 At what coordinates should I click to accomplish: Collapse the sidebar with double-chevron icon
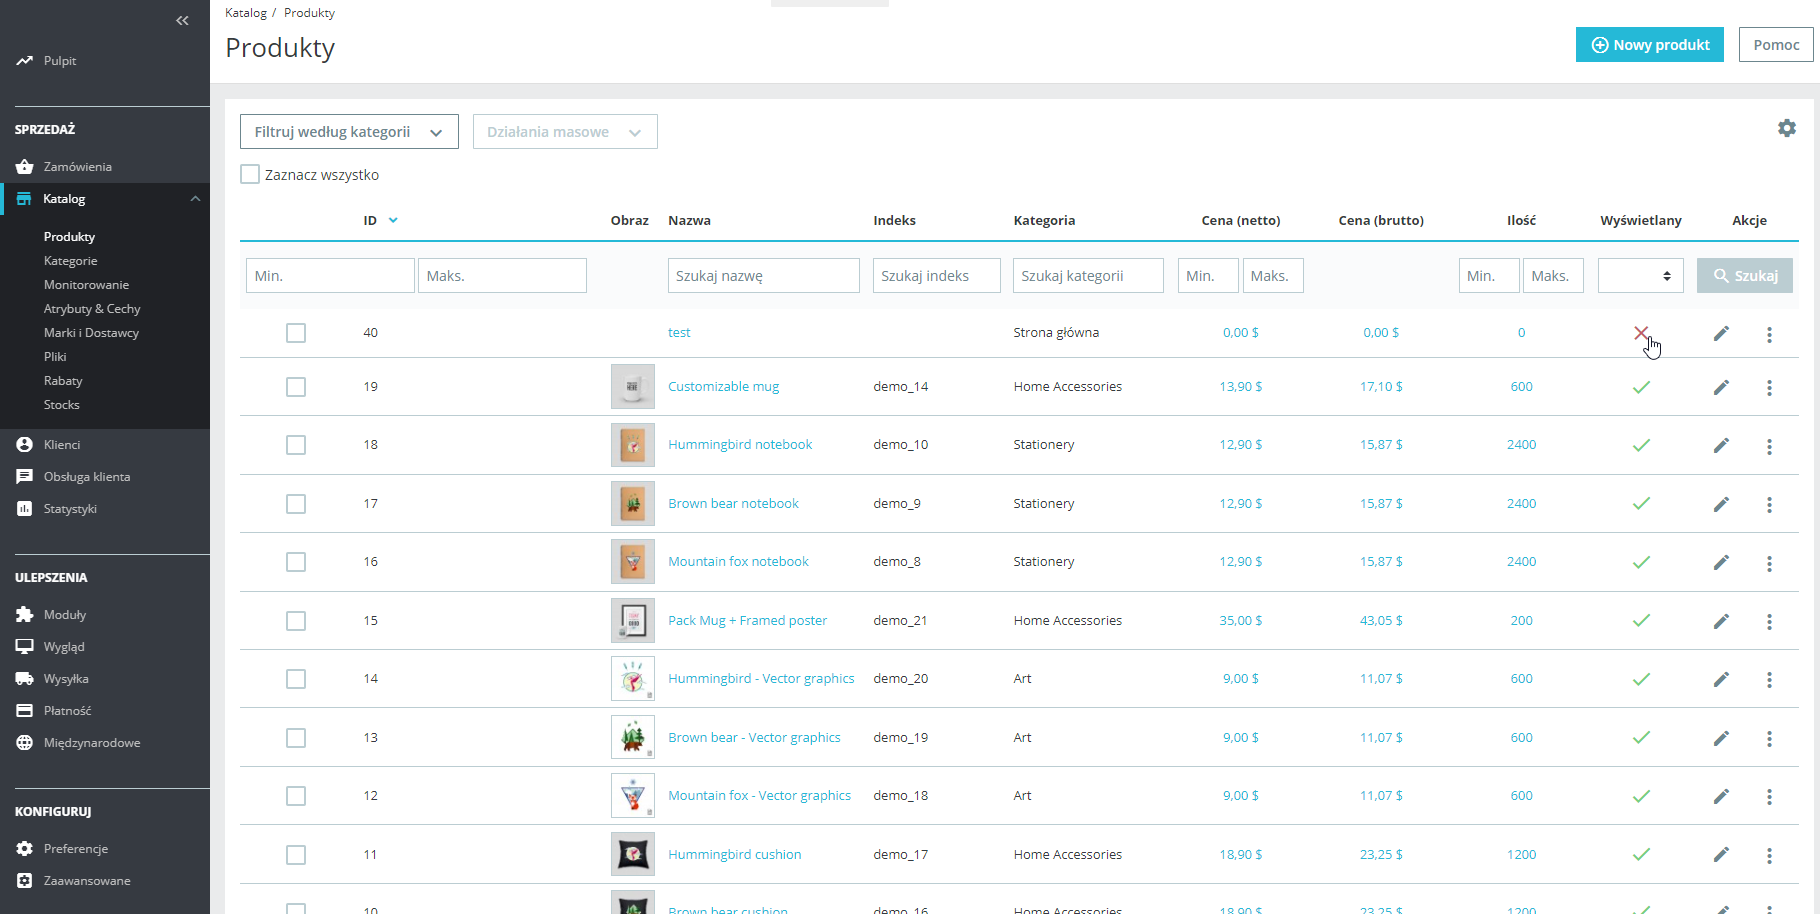tap(182, 21)
